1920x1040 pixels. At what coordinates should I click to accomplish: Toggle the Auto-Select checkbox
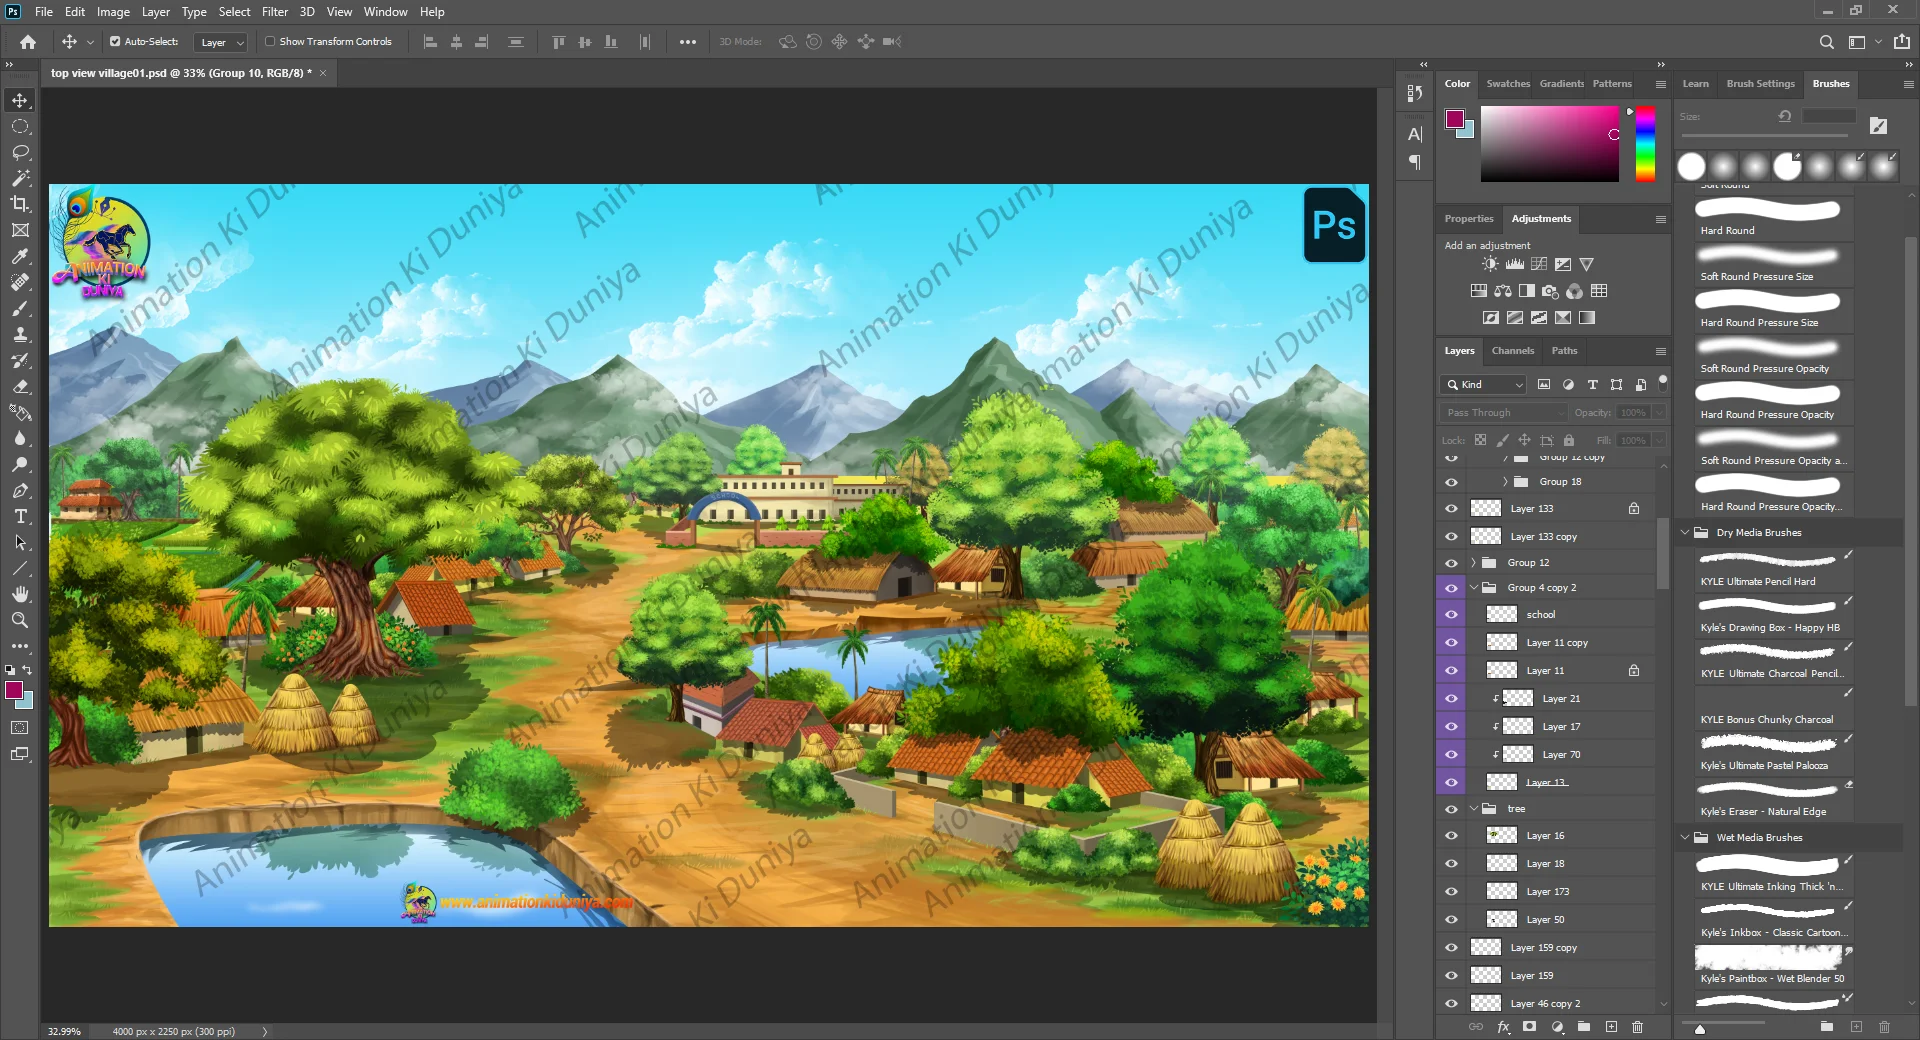click(x=115, y=42)
